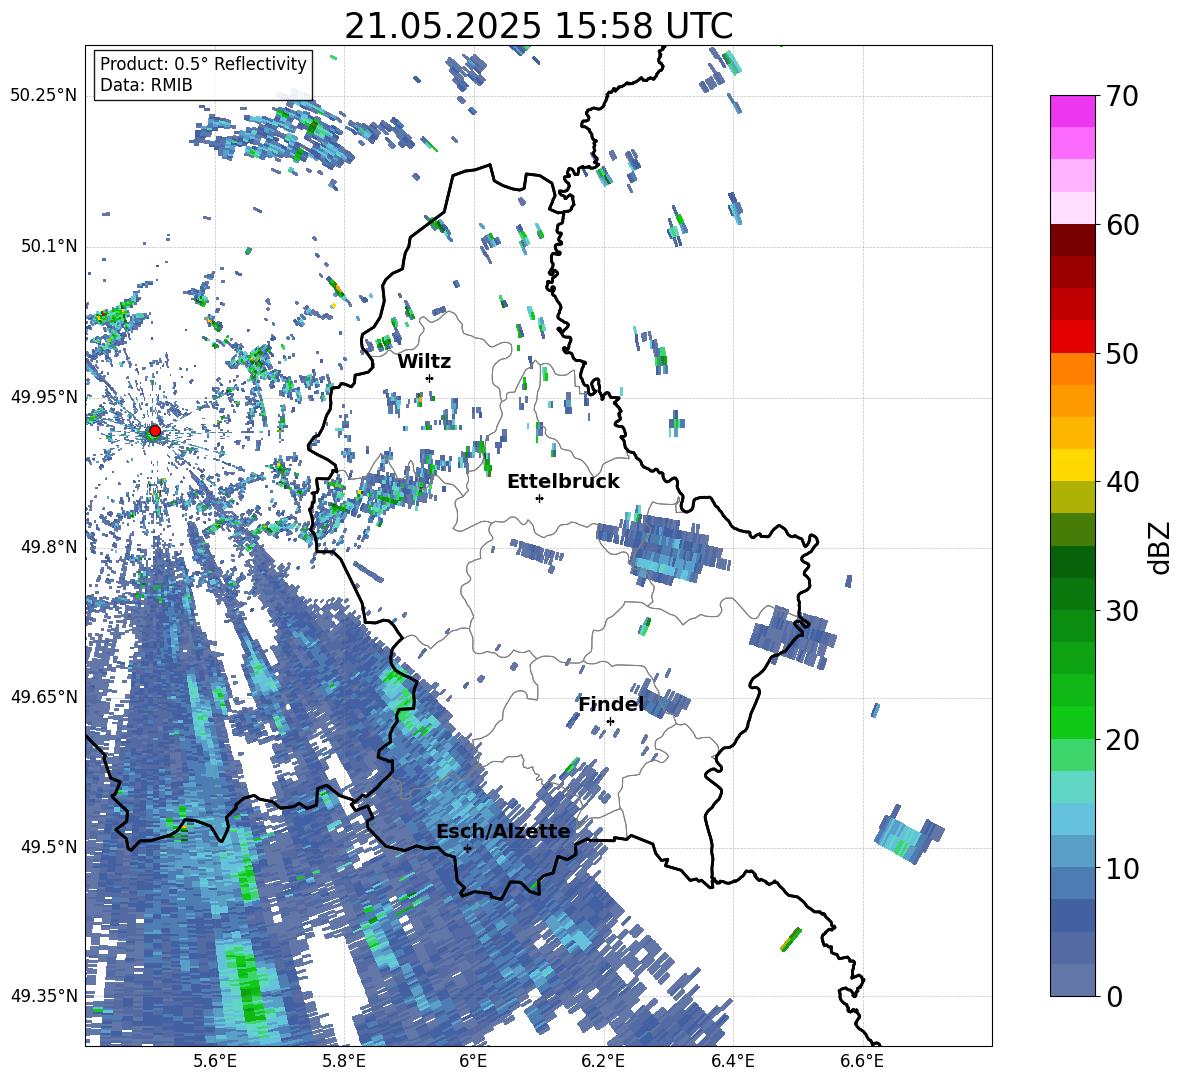The height and width of the screenshot is (1081, 1184).
Task: Click the cross marker under Findel
Action: coord(610,722)
